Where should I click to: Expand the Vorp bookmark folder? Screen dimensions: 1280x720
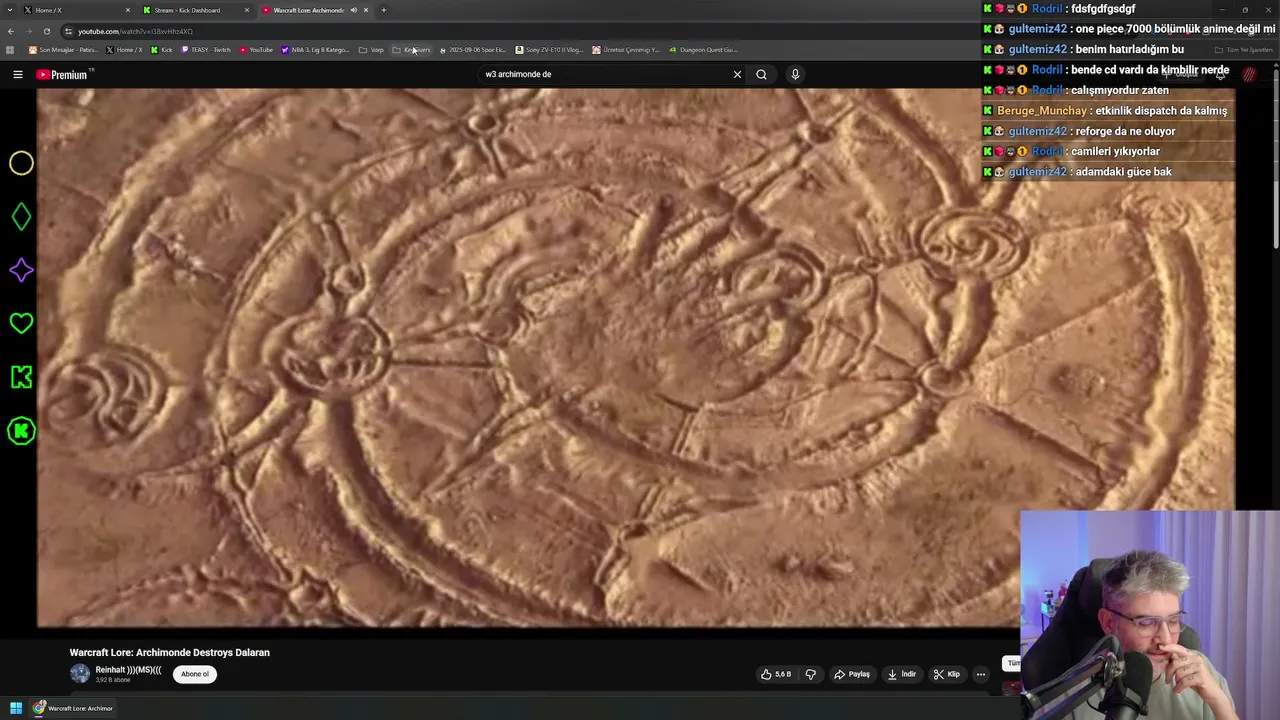(x=371, y=50)
